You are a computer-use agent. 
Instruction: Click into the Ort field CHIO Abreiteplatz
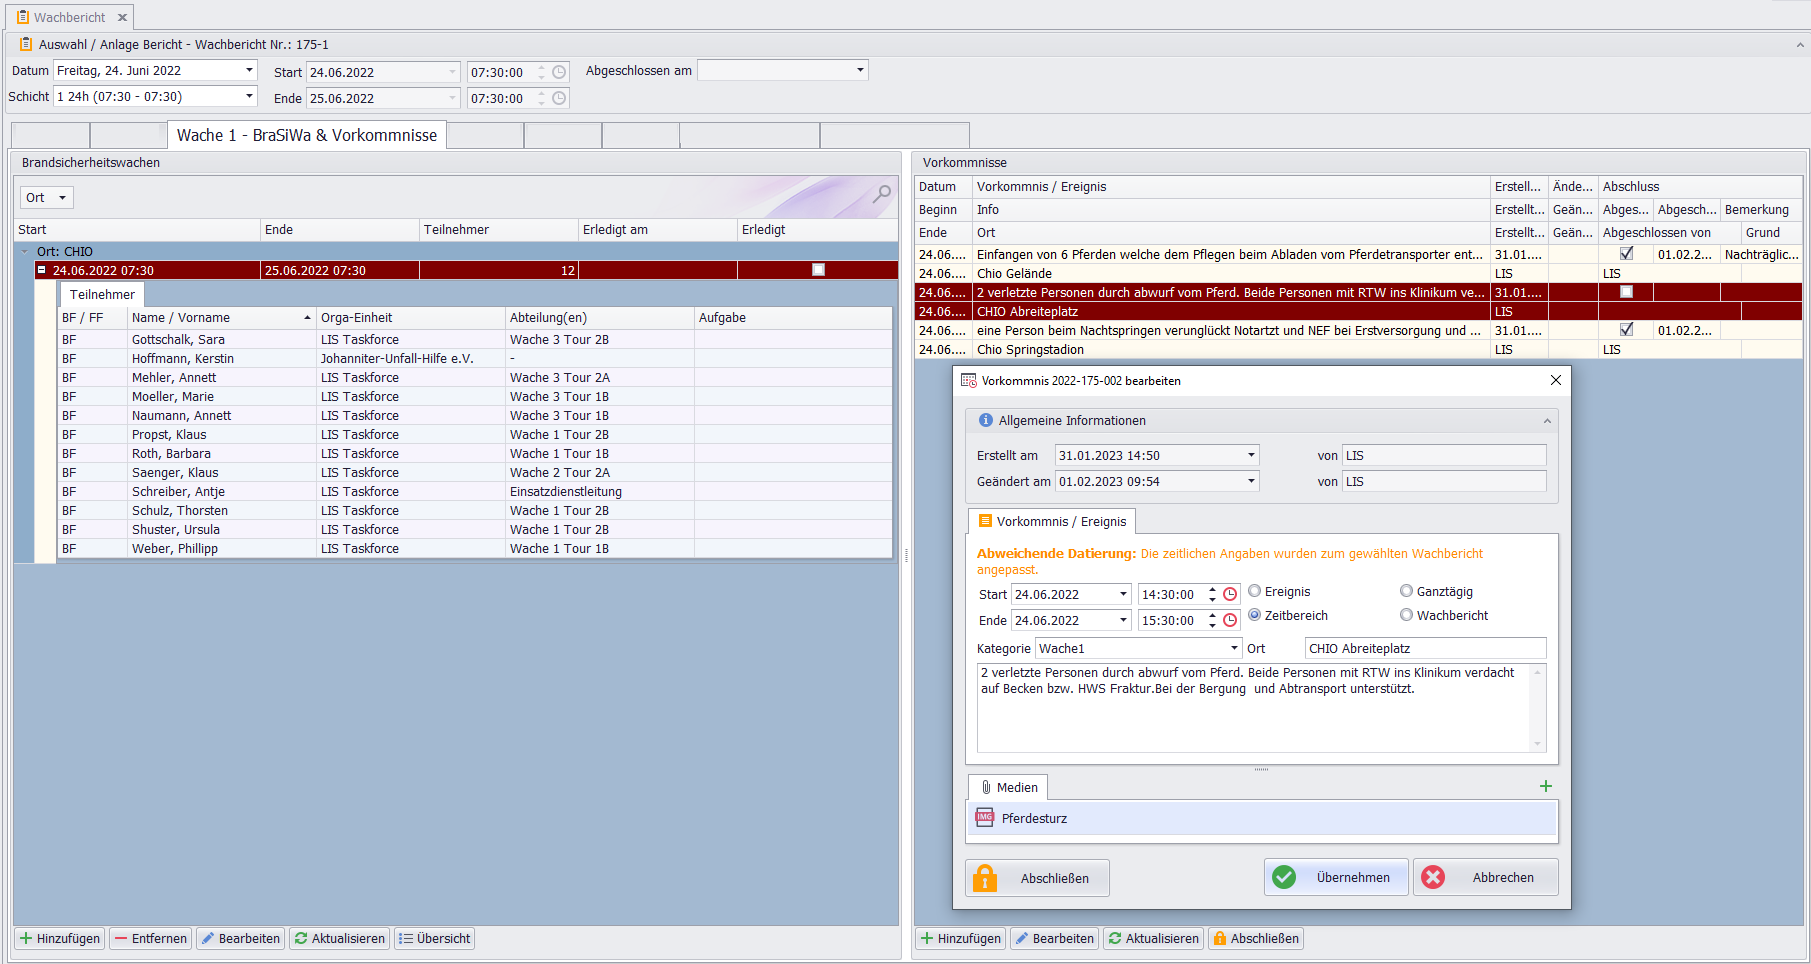coord(1424,648)
